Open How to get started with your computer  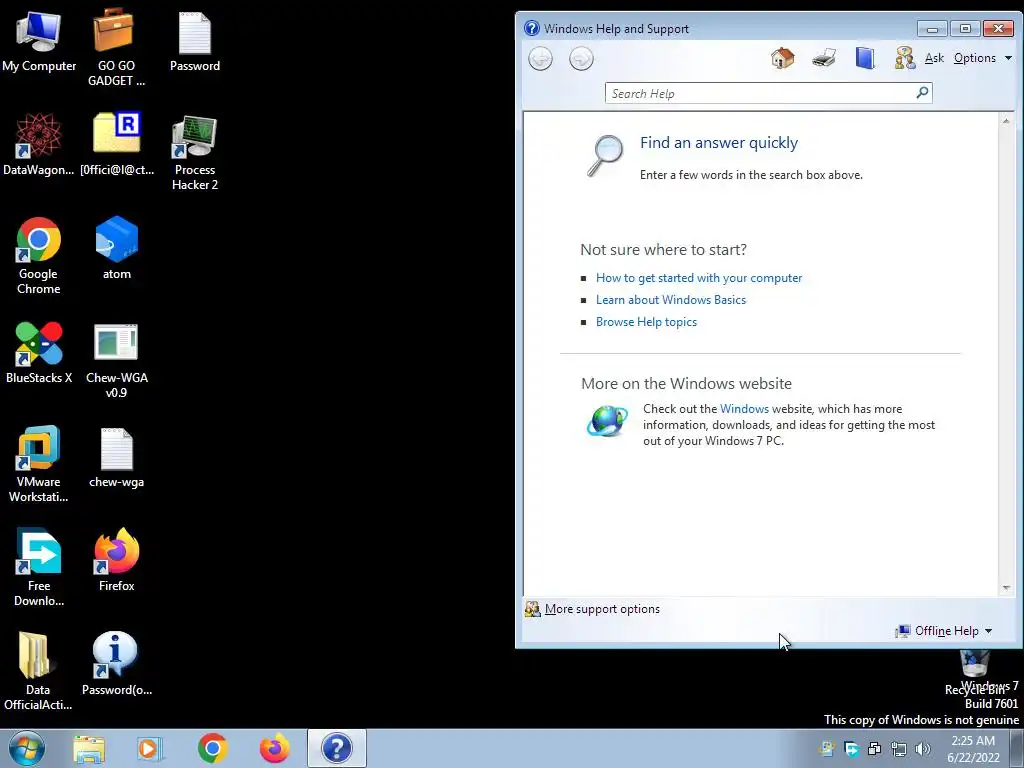point(699,278)
